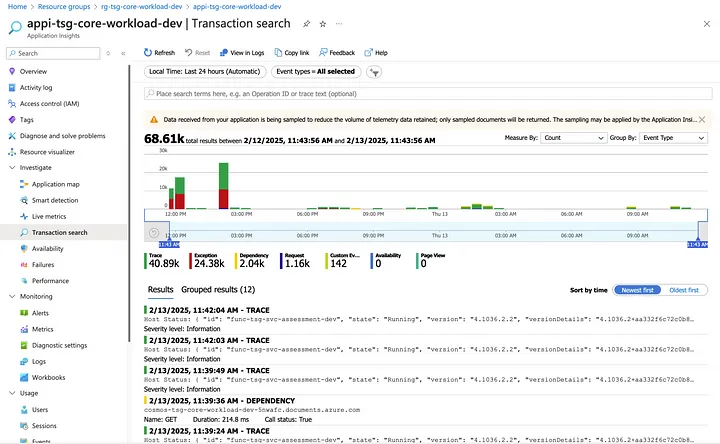This screenshot has height=444, width=720.
Task: Click the Refresh toolbar icon
Action: pyautogui.click(x=147, y=53)
